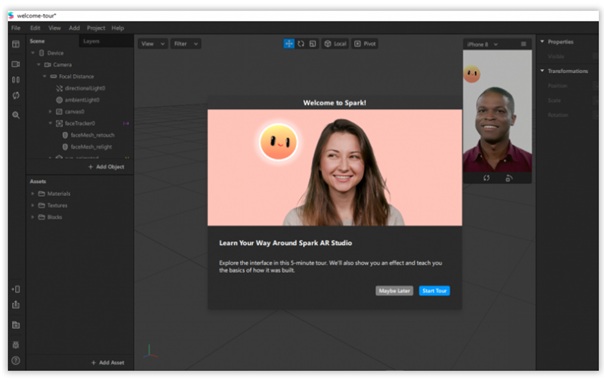Viewport: 606px width, 386px height.
Task: Click the Camera icon in the Scene tree
Action: point(48,65)
